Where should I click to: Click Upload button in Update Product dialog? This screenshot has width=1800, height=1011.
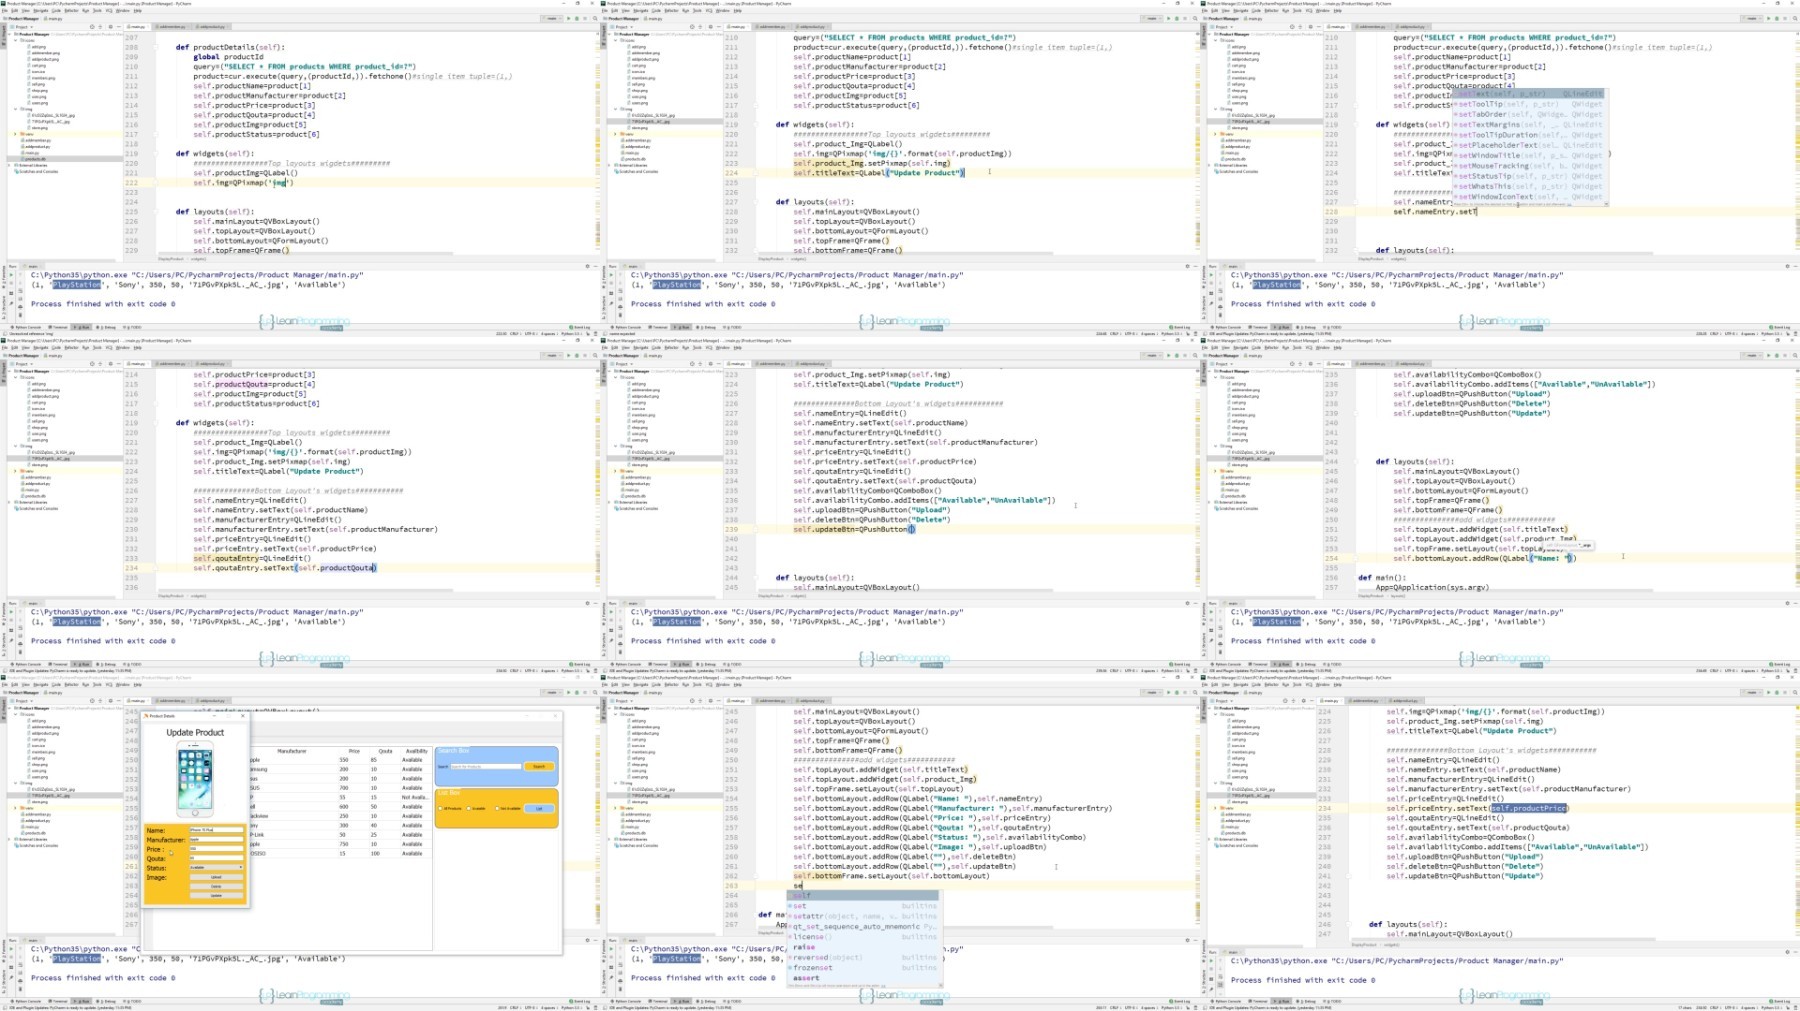216,877
